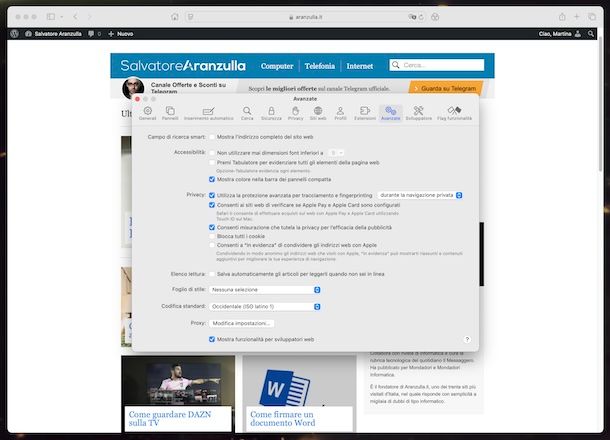The height and width of the screenshot is (440, 610).
Task: Click the Word document article thumbnail
Action: (300, 381)
